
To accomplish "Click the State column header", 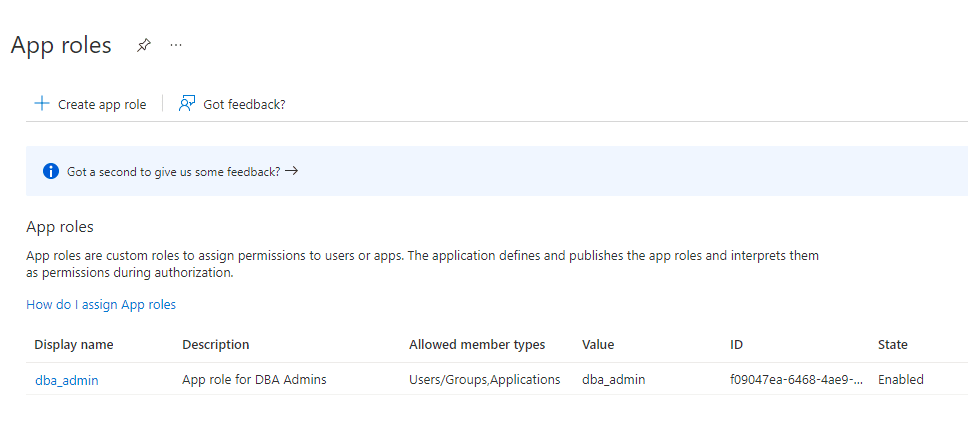I will coord(893,345).
